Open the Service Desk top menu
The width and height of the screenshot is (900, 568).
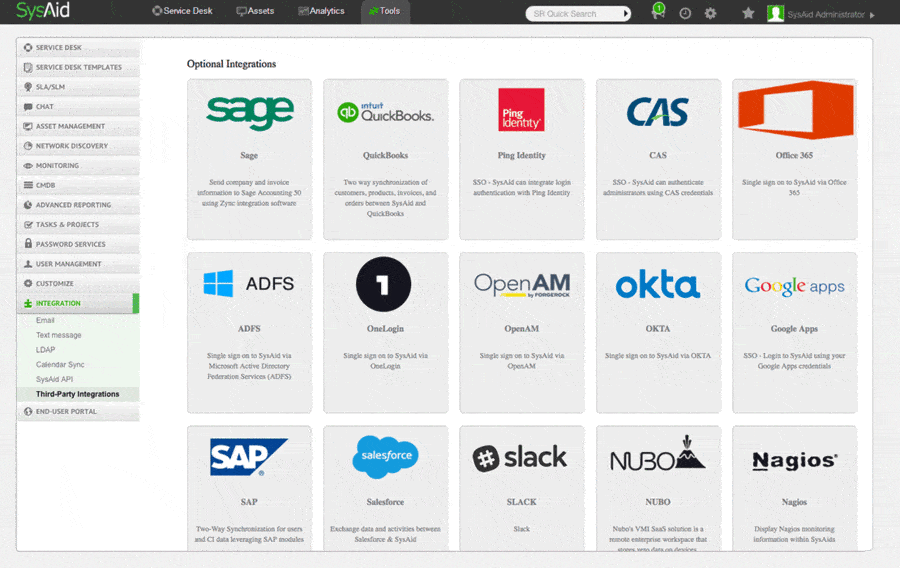(x=183, y=11)
